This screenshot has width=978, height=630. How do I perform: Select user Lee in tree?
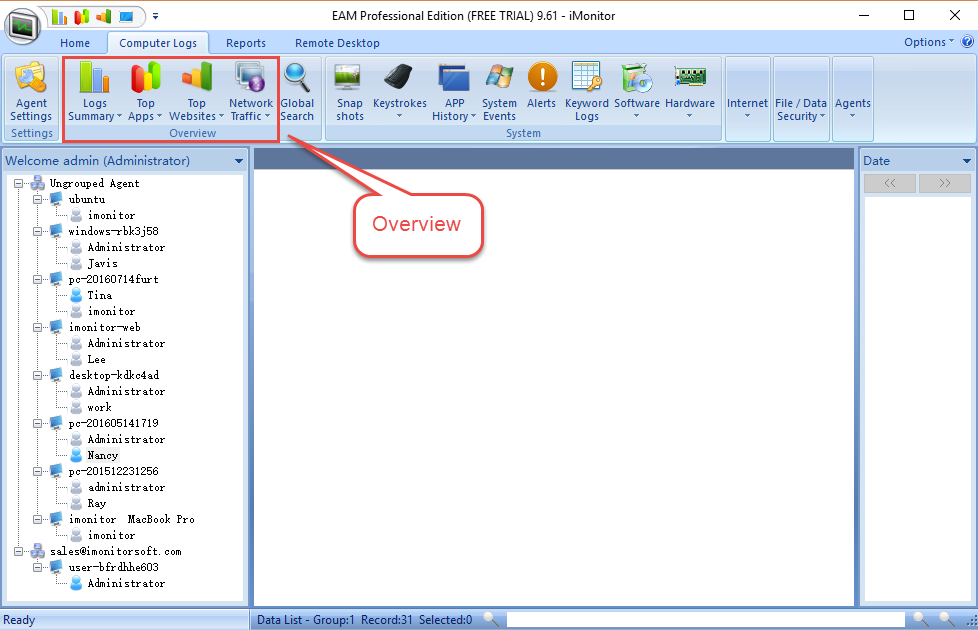click(96, 359)
